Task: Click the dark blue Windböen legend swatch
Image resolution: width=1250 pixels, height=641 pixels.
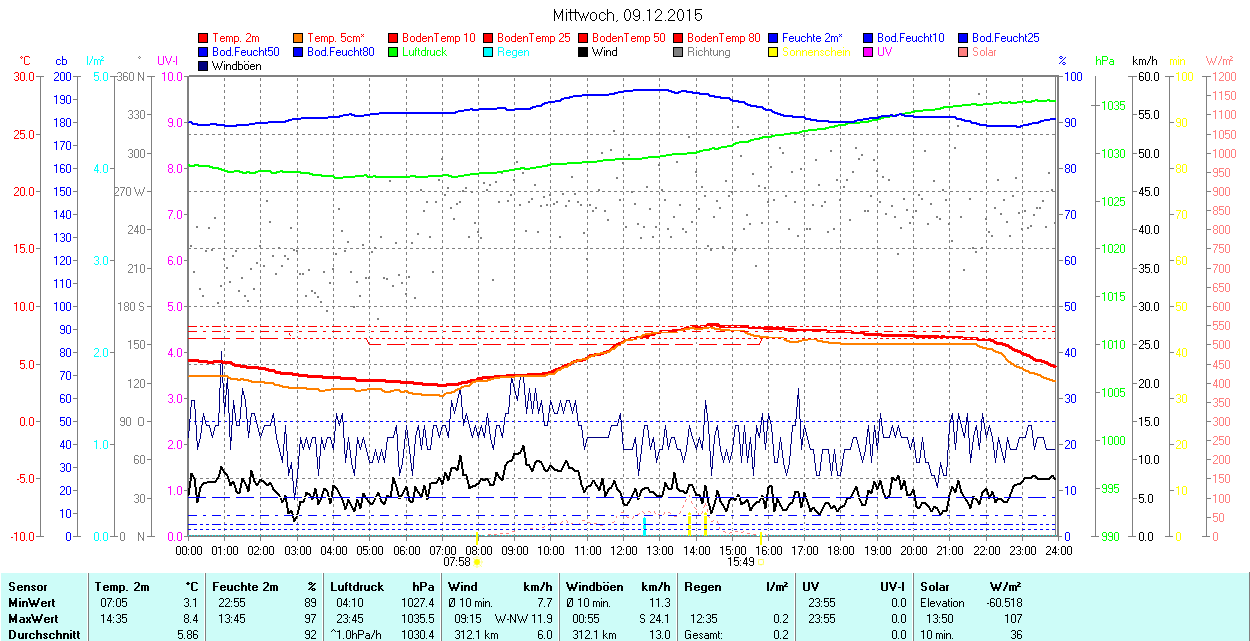Action: (204, 66)
